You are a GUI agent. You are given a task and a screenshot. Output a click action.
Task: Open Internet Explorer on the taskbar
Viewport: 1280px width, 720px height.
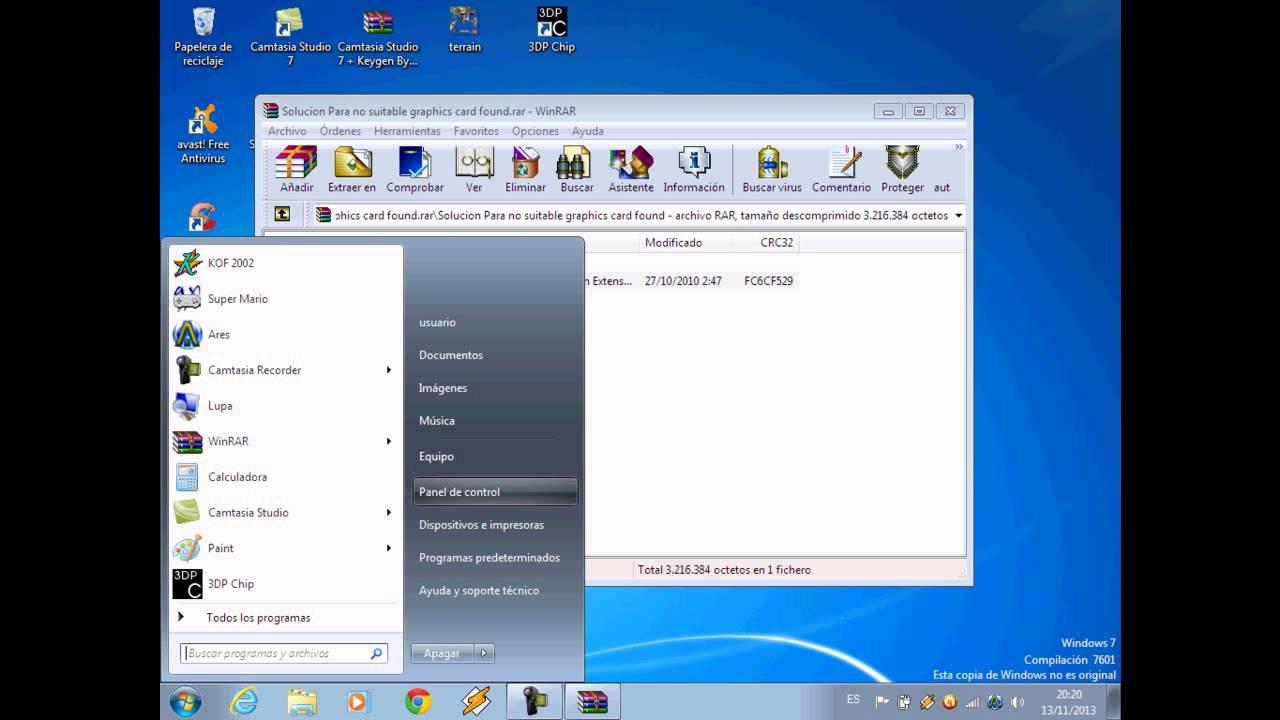click(244, 702)
